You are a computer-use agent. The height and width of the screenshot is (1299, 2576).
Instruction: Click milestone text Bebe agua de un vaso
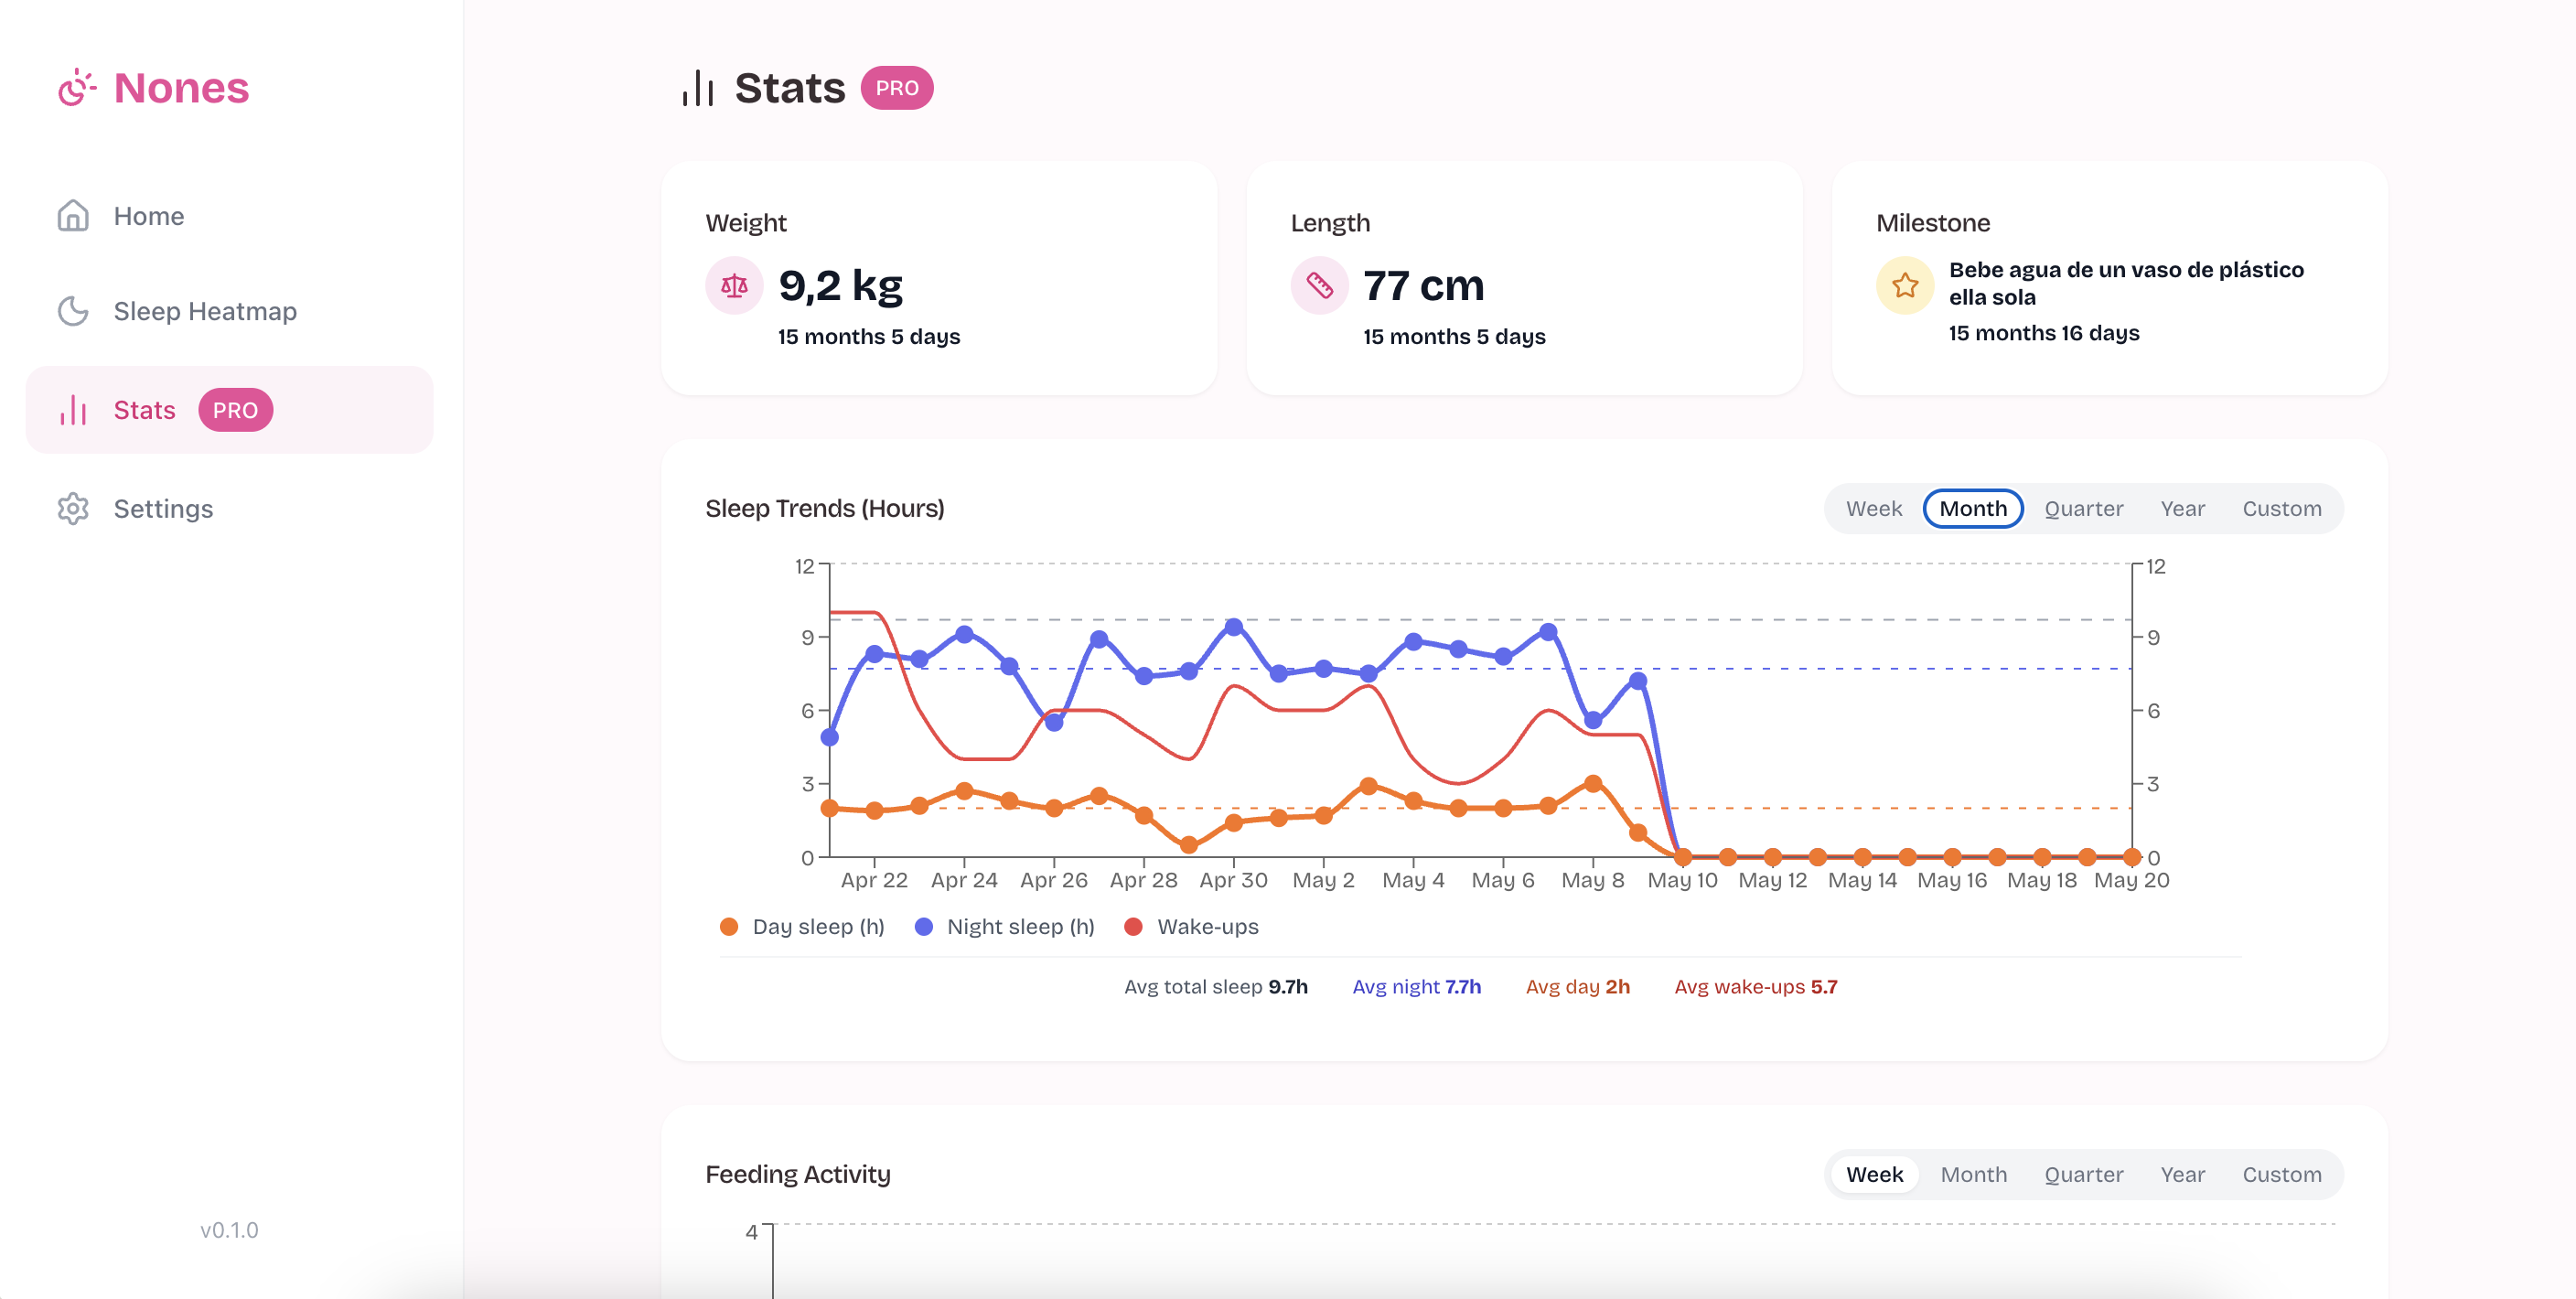click(x=2125, y=284)
